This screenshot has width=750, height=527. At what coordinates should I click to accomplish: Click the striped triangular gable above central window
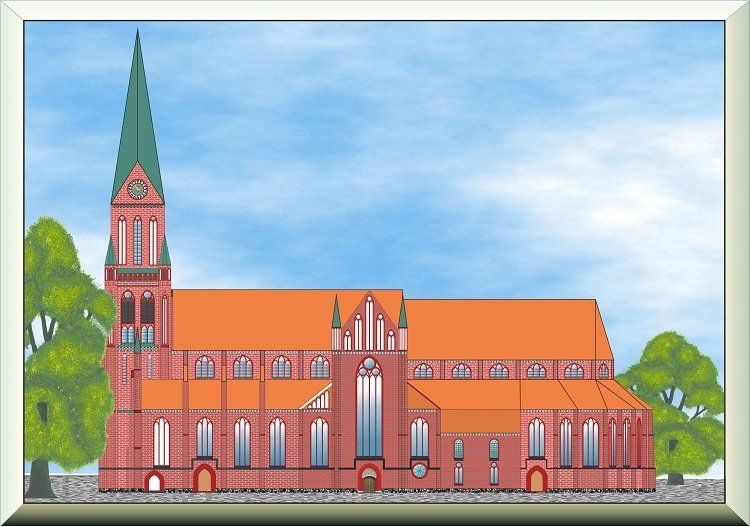click(x=369, y=322)
